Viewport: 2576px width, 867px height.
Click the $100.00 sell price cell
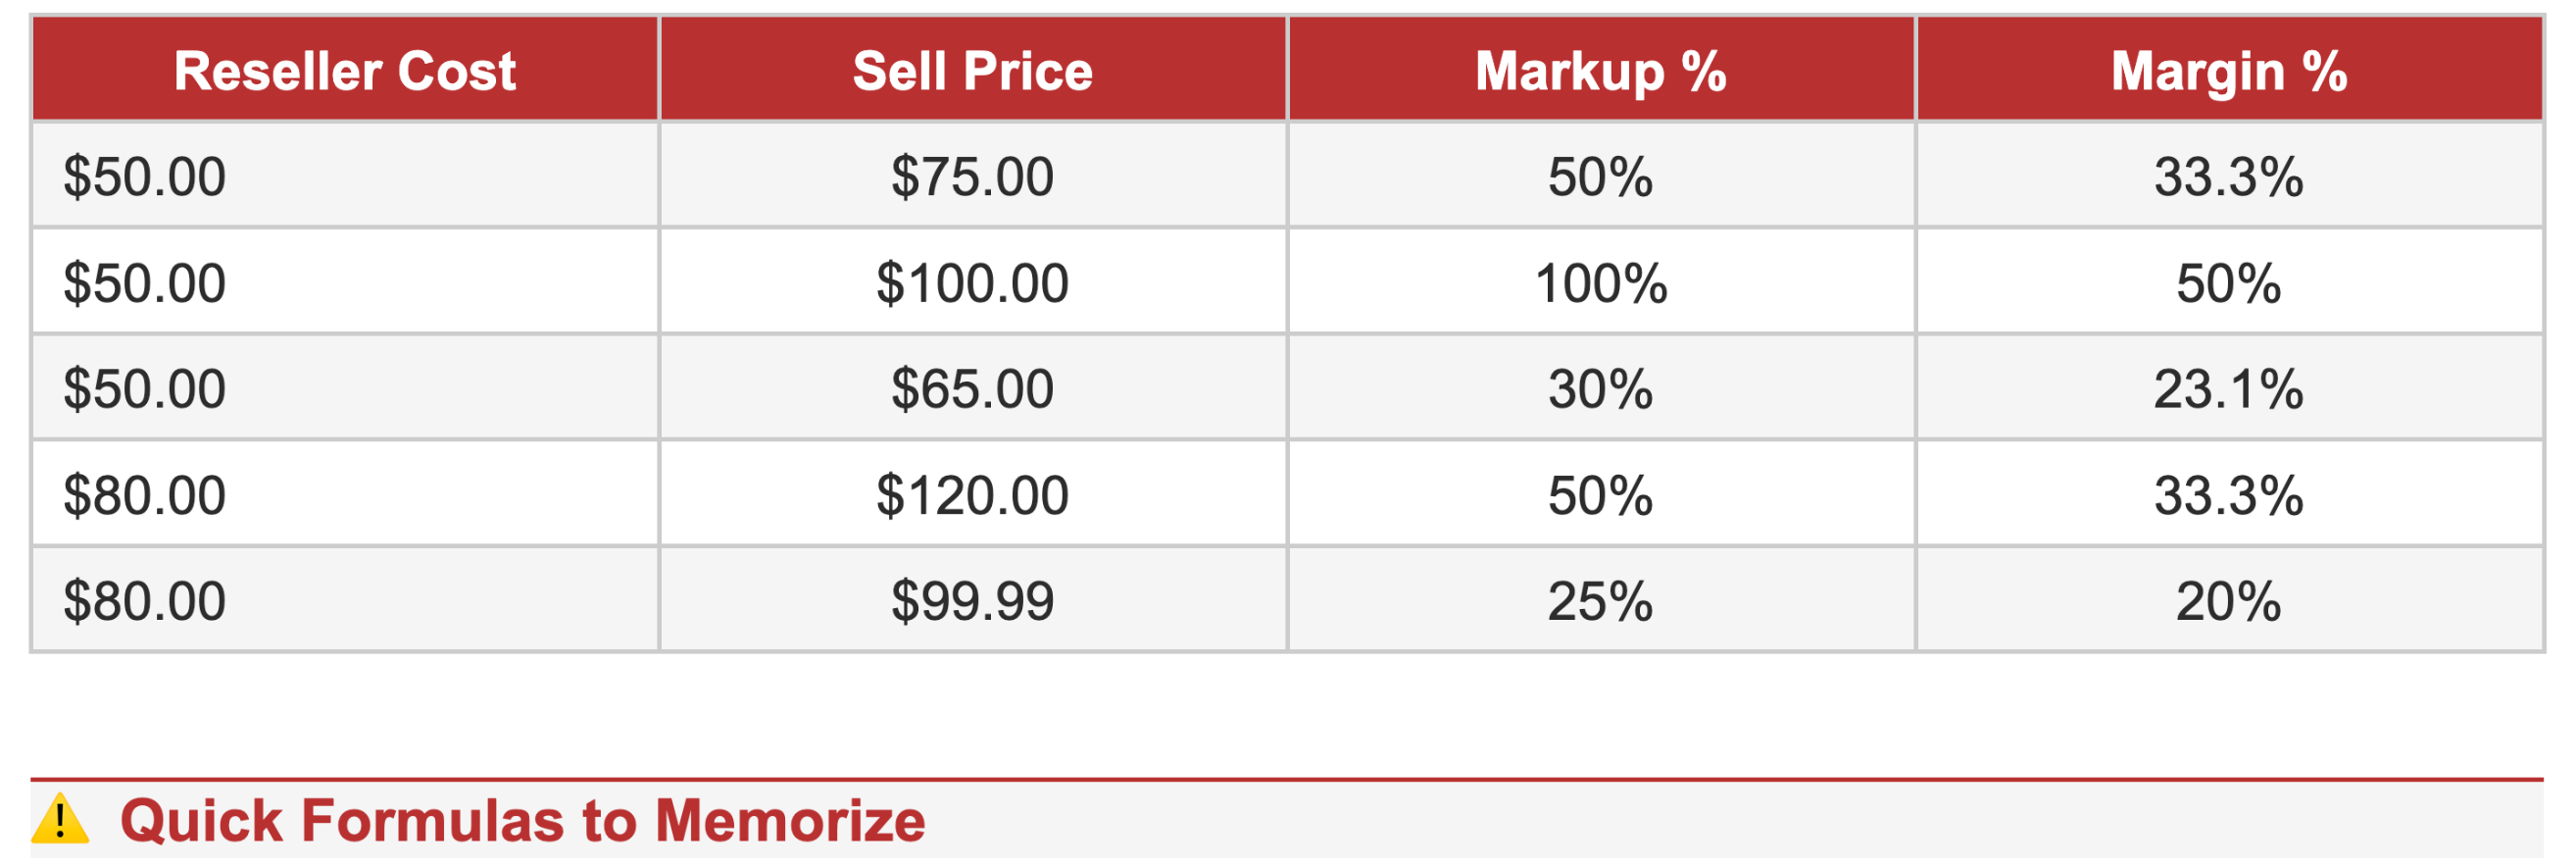[x=972, y=283]
